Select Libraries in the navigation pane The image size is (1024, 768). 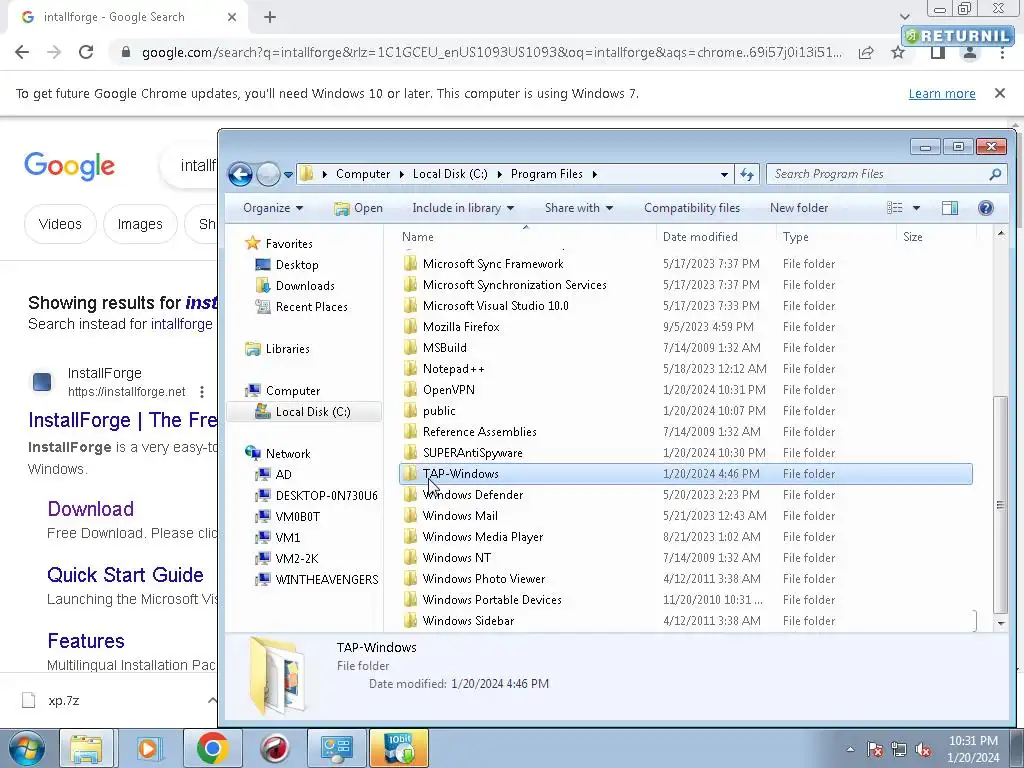(287, 349)
